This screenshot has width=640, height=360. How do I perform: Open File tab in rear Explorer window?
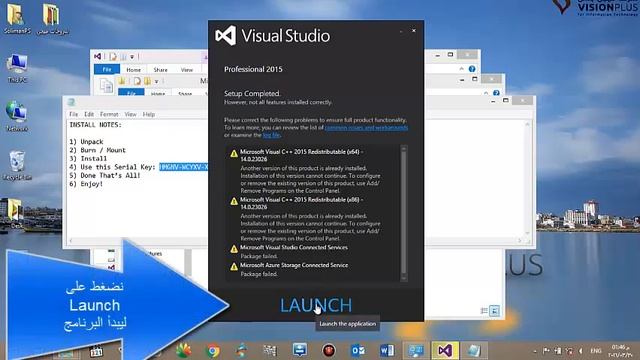107,69
